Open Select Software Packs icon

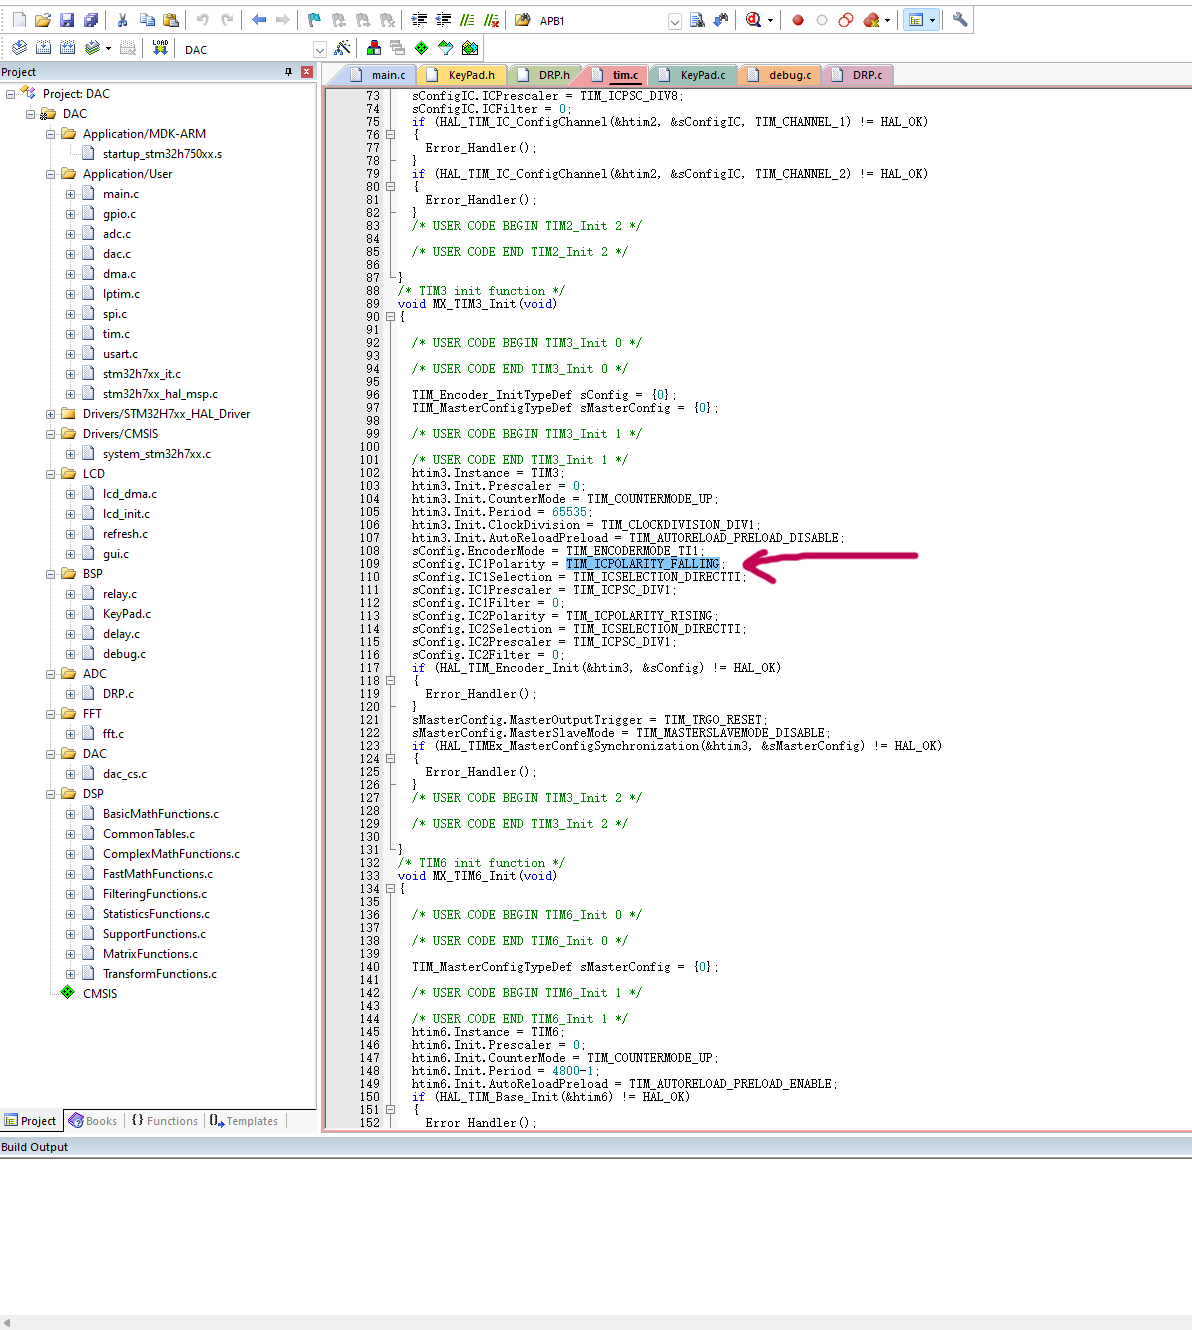(445, 48)
